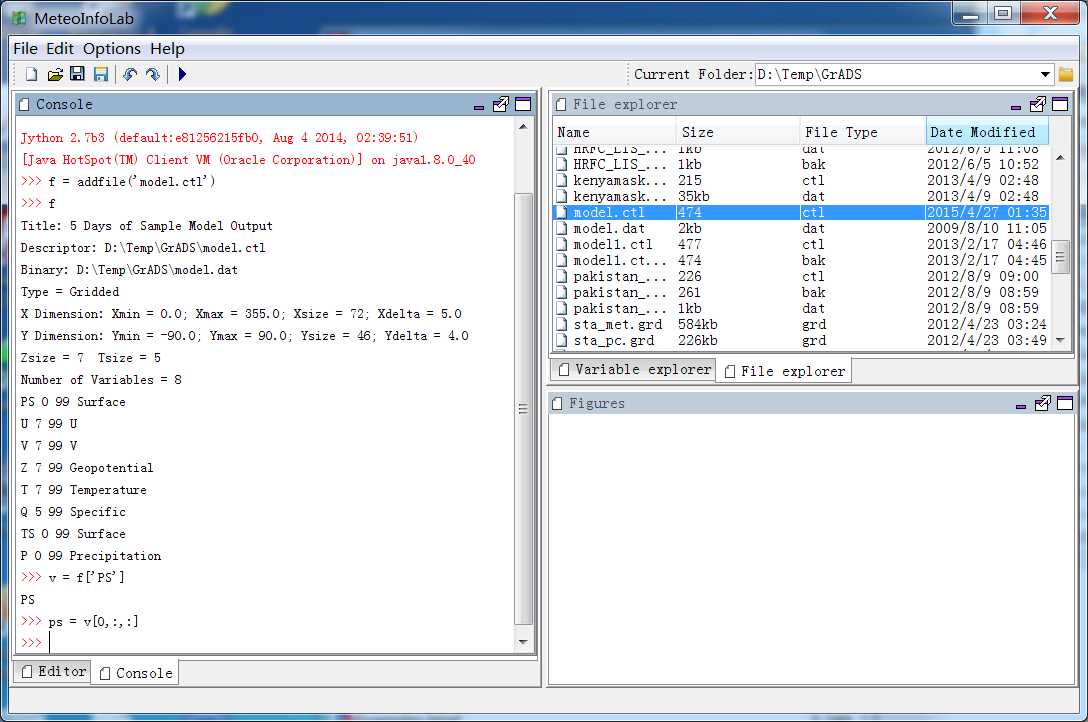
Task: Click console scrollbar up arrow
Action: 523,127
